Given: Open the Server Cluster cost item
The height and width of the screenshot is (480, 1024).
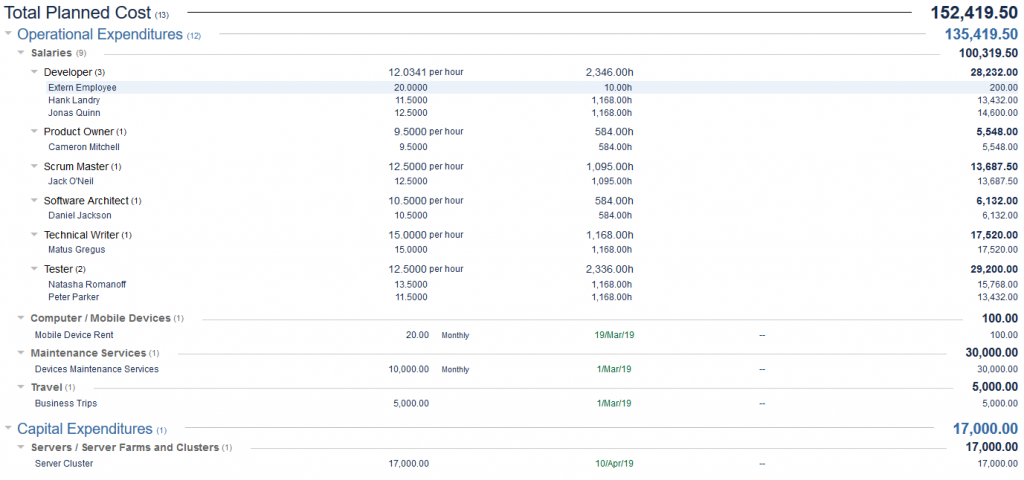Looking at the screenshot, I should (64, 463).
